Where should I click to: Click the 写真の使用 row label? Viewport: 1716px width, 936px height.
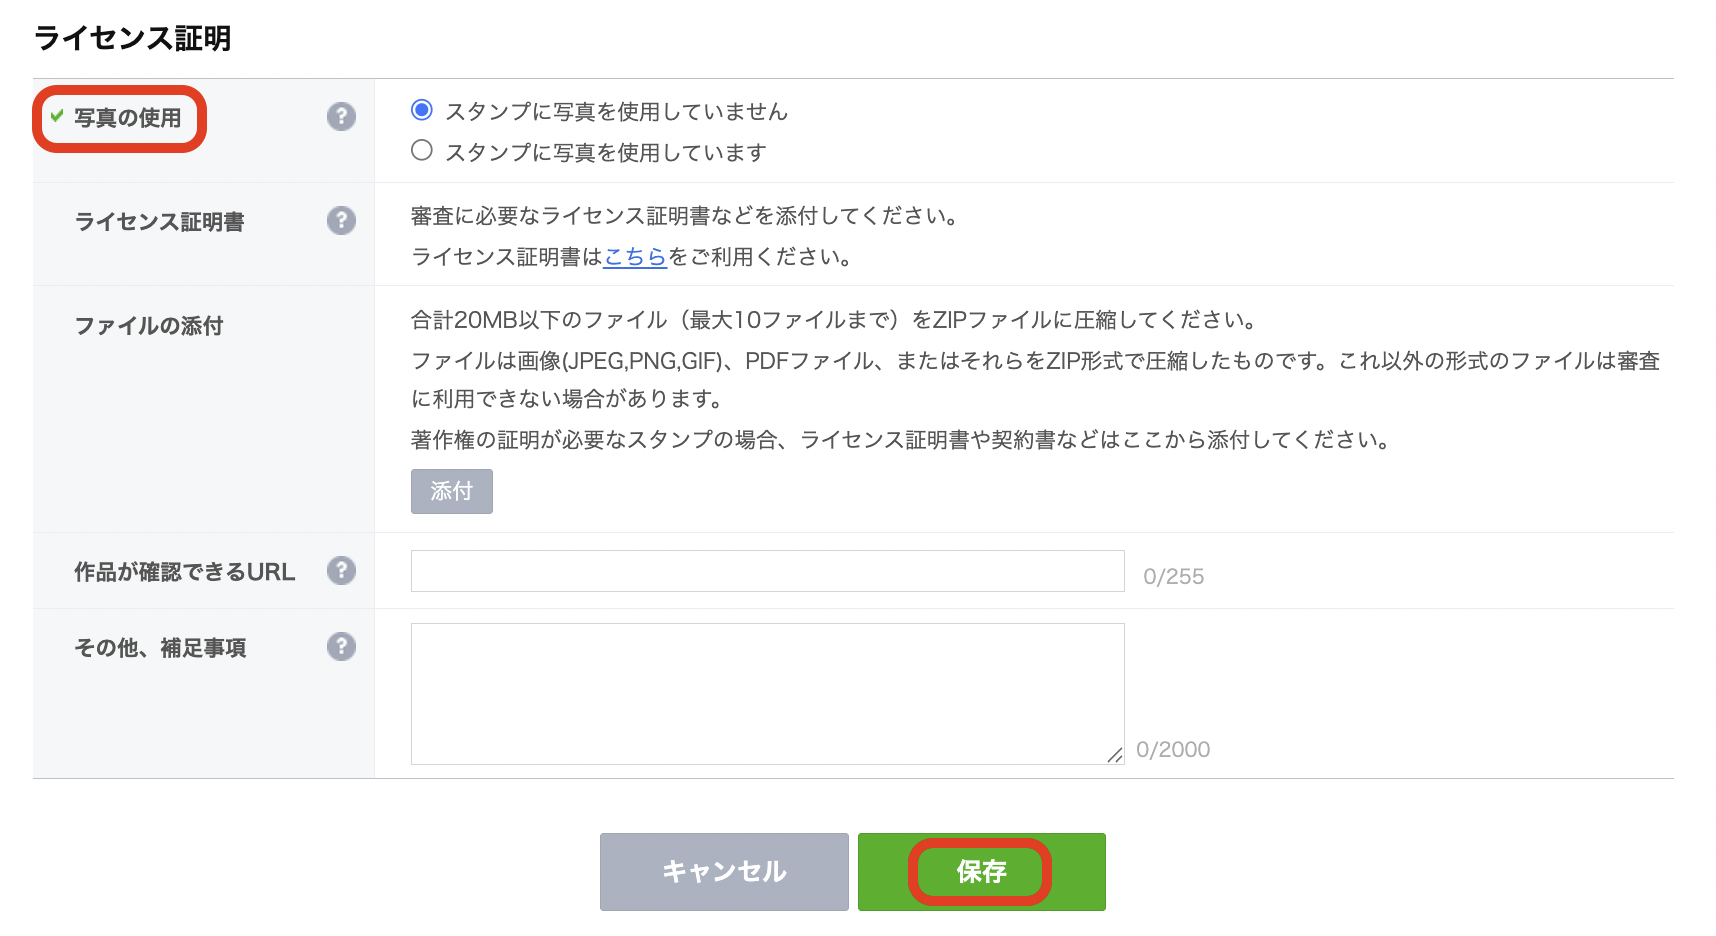(128, 118)
